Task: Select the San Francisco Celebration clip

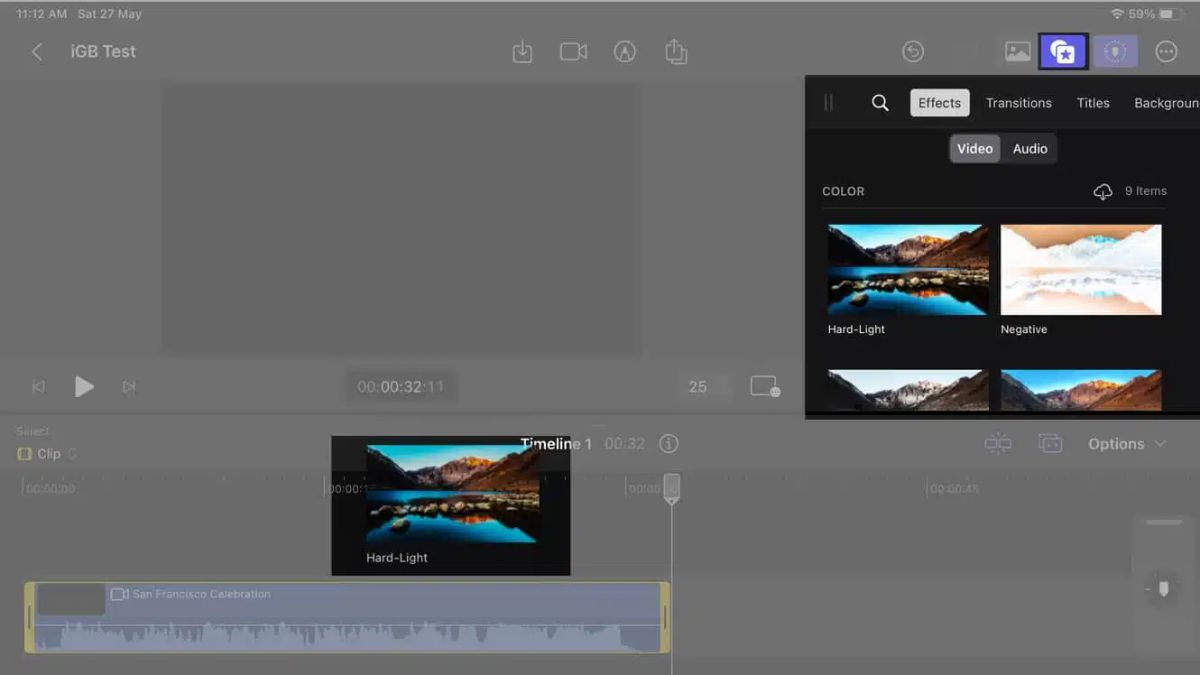Action: click(347, 617)
